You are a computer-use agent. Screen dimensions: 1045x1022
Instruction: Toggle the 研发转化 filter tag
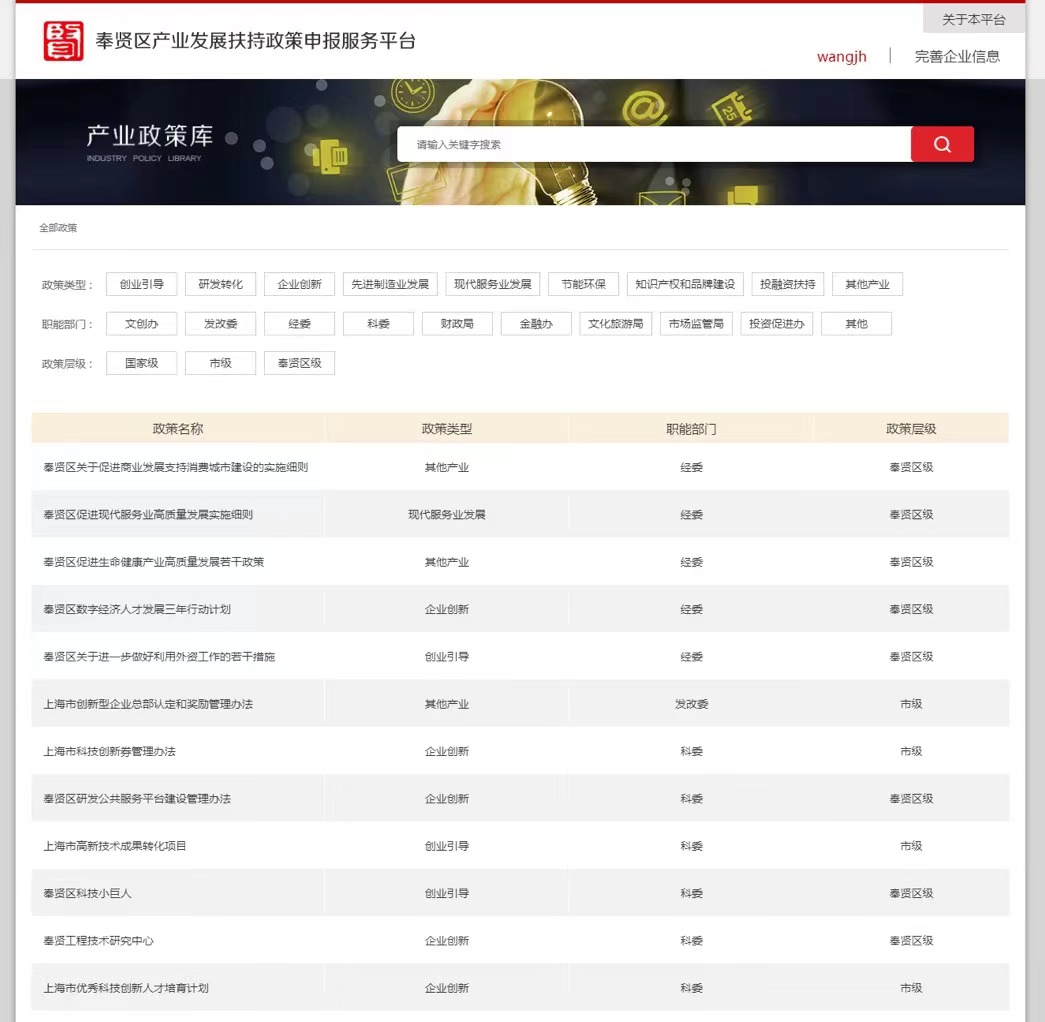[220, 284]
